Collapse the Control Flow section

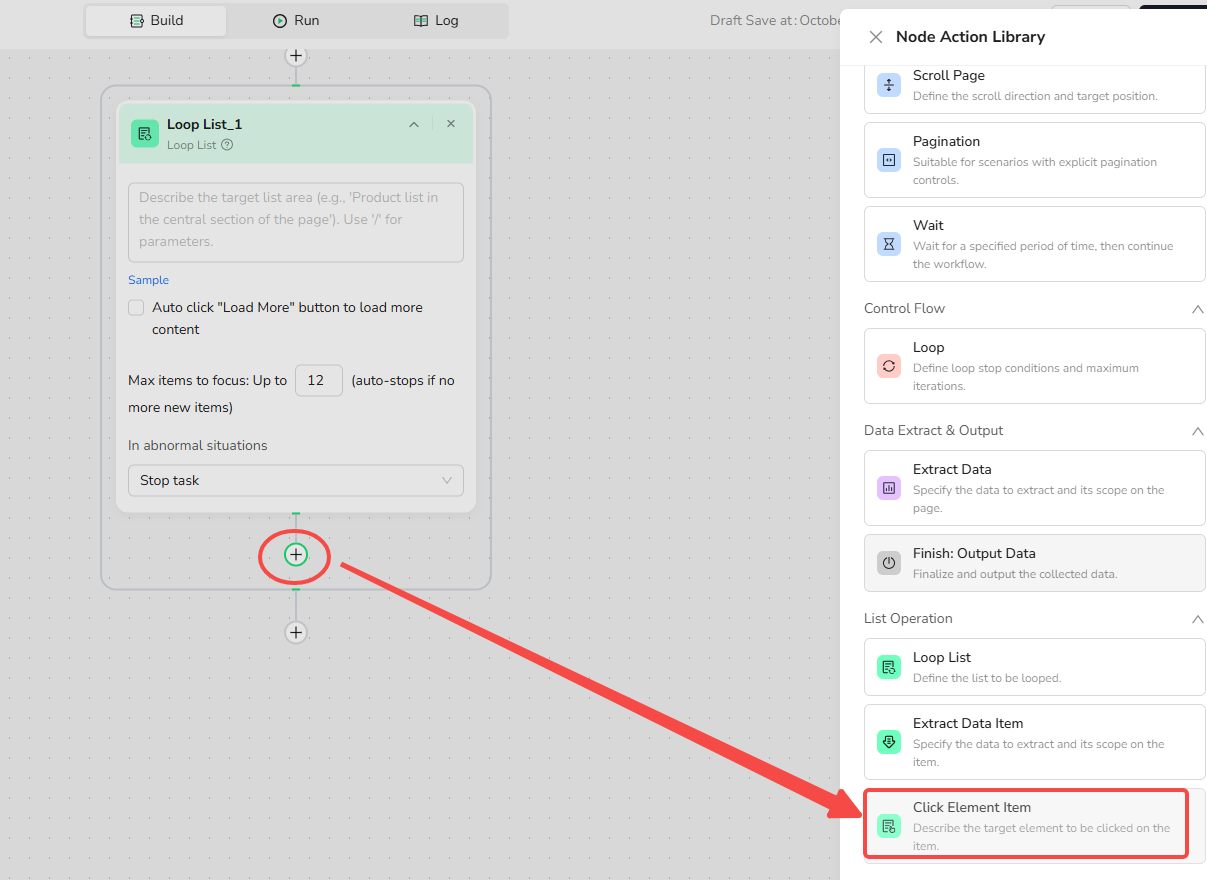point(1197,309)
